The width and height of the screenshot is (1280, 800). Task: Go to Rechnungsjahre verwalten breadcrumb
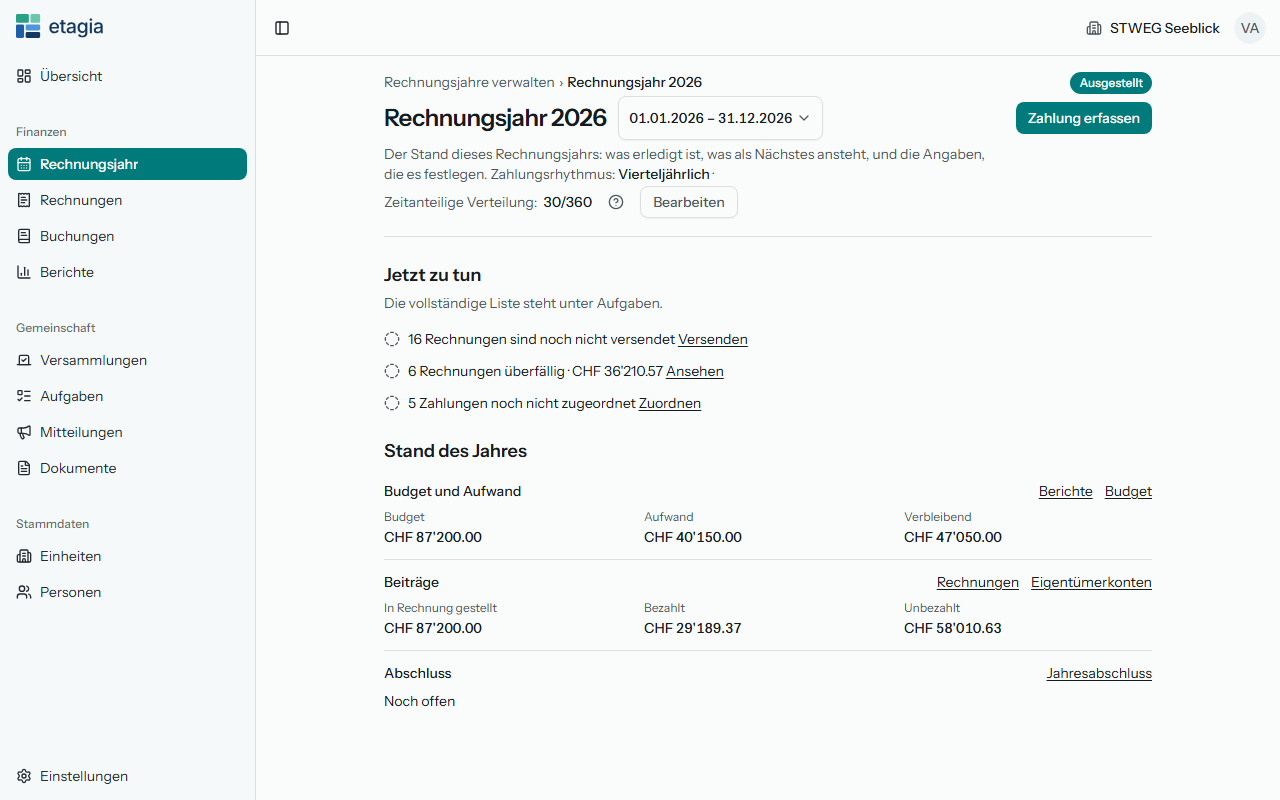[469, 82]
